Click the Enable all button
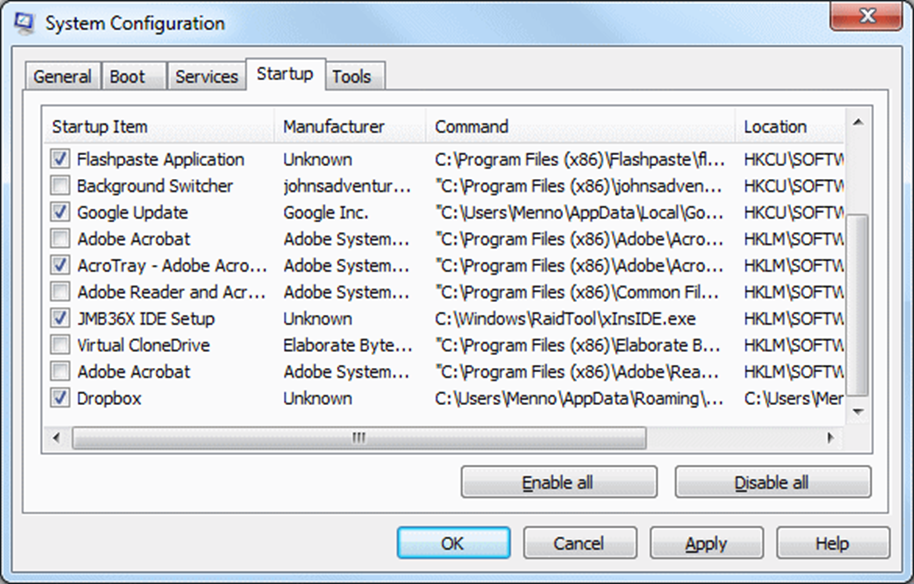Screen dimensions: 914x584 pos(558,481)
